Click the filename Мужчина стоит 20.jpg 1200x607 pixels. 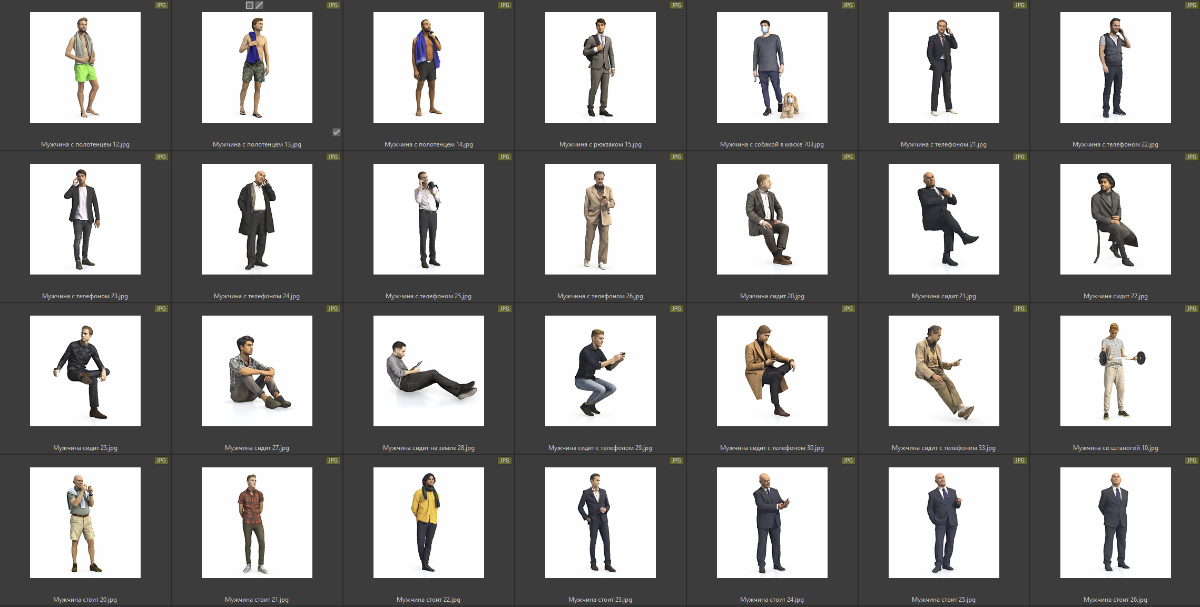coord(86,600)
